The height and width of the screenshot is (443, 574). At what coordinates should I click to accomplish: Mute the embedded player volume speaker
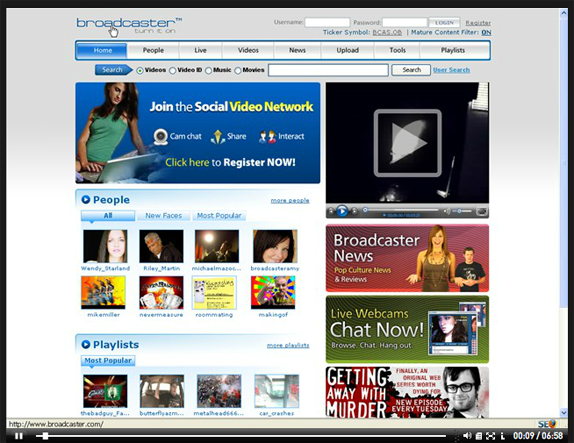pos(447,211)
